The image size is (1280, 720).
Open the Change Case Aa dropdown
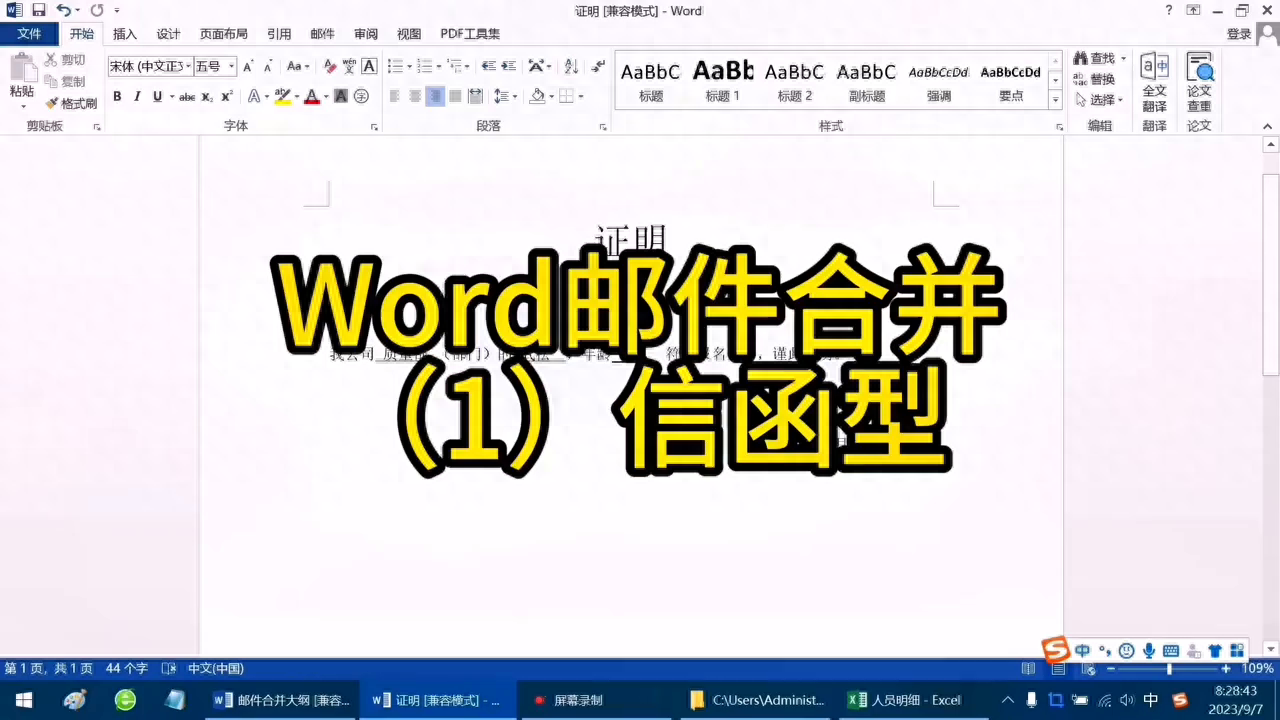[298, 66]
